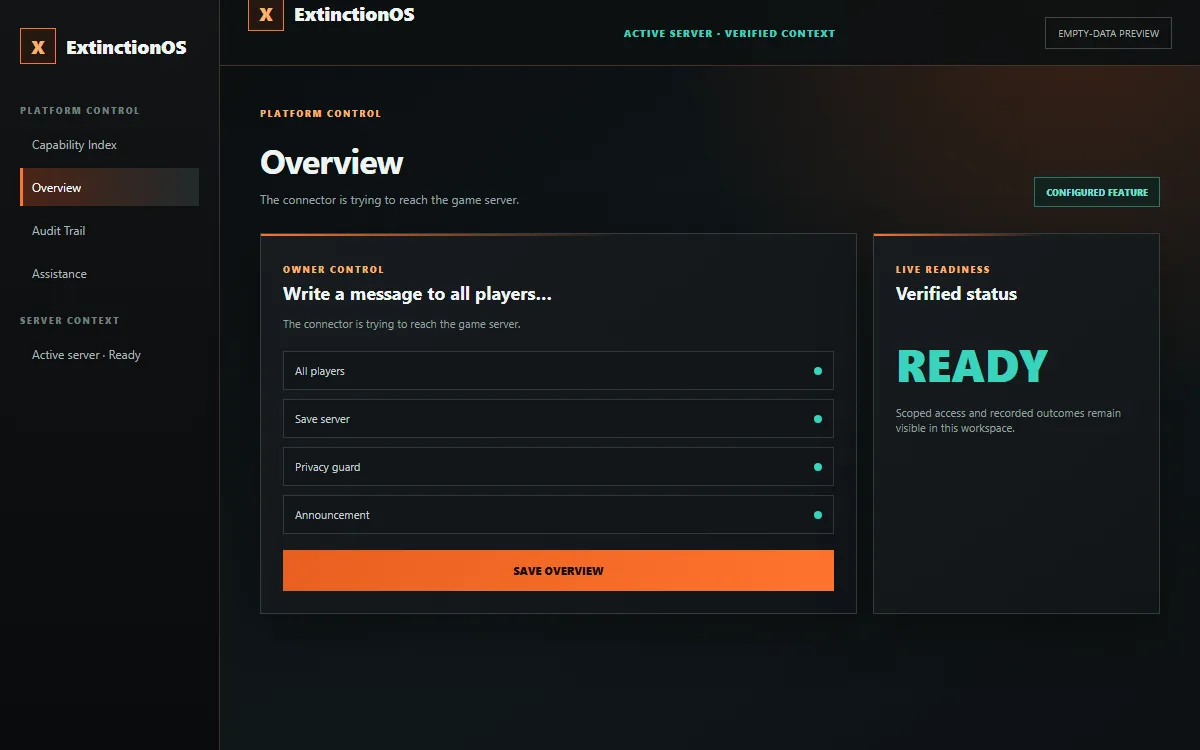Select the All players row

(558, 371)
